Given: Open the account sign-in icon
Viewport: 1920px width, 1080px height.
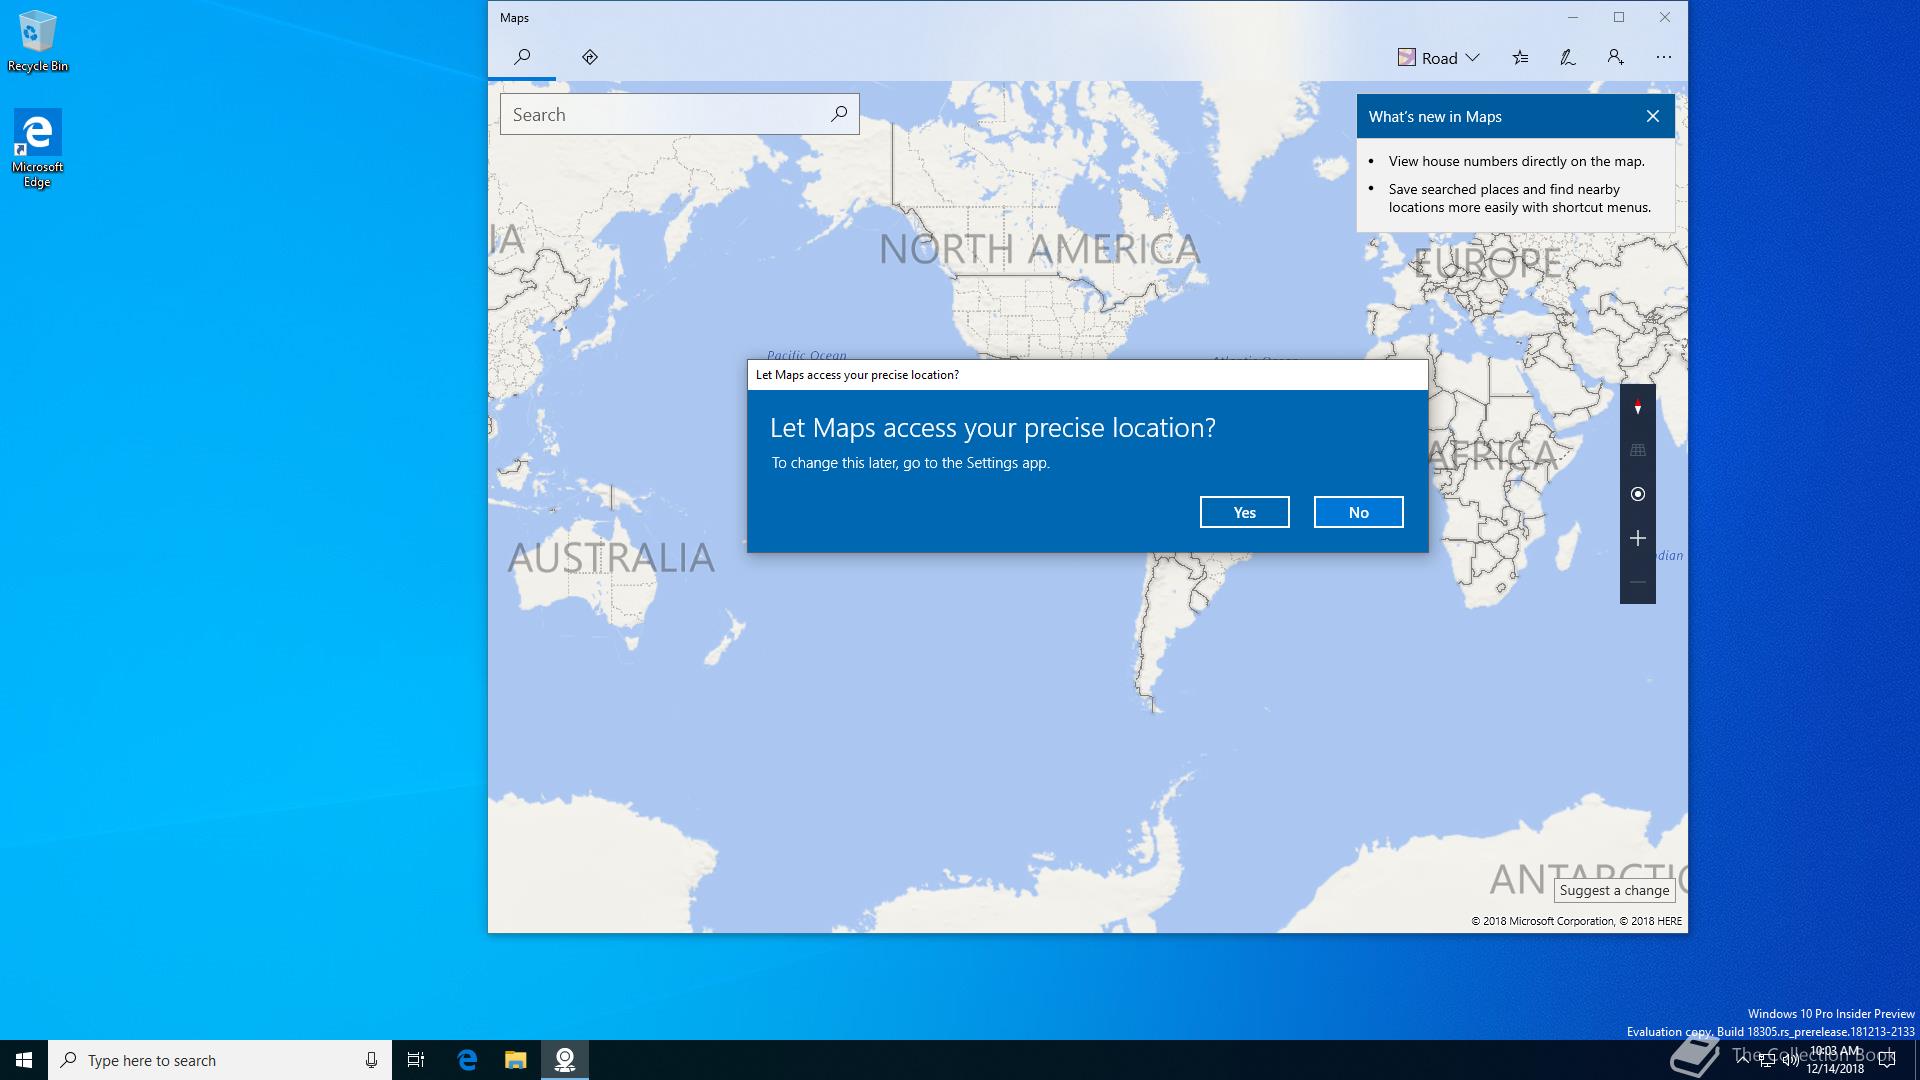Looking at the screenshot, I should (1616, 58).
